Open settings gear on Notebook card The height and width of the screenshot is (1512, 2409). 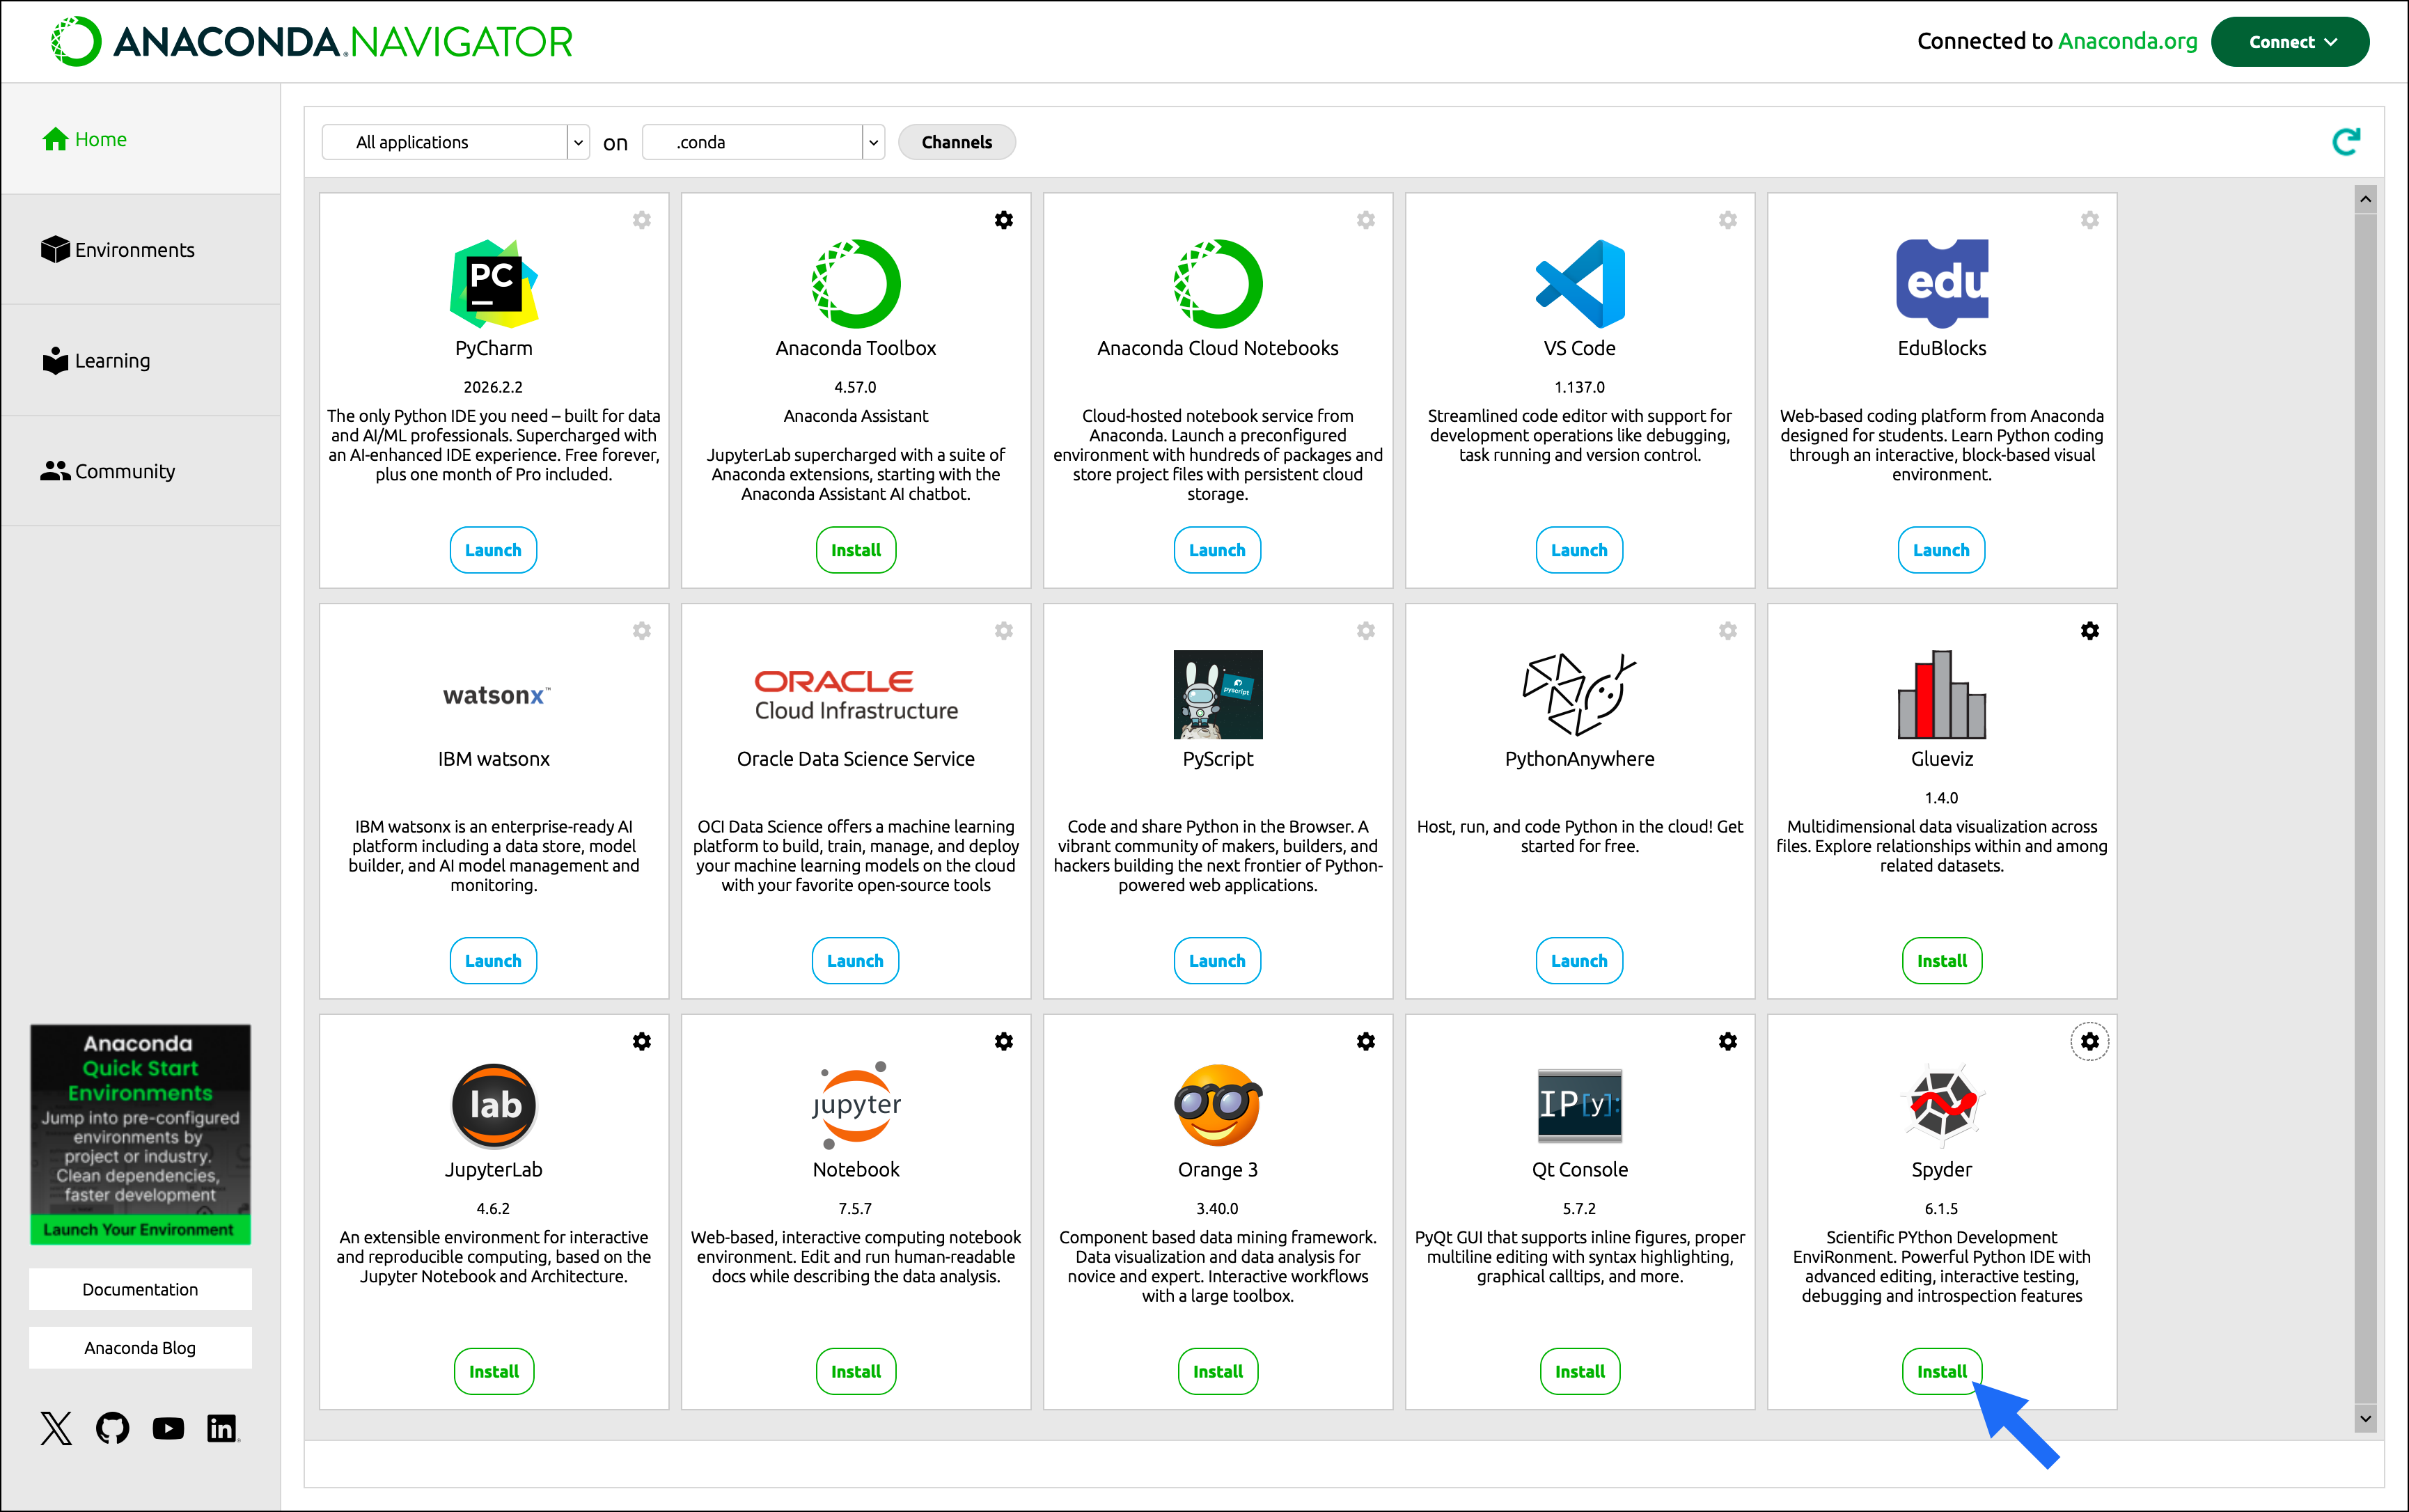coord(1004,1042)
